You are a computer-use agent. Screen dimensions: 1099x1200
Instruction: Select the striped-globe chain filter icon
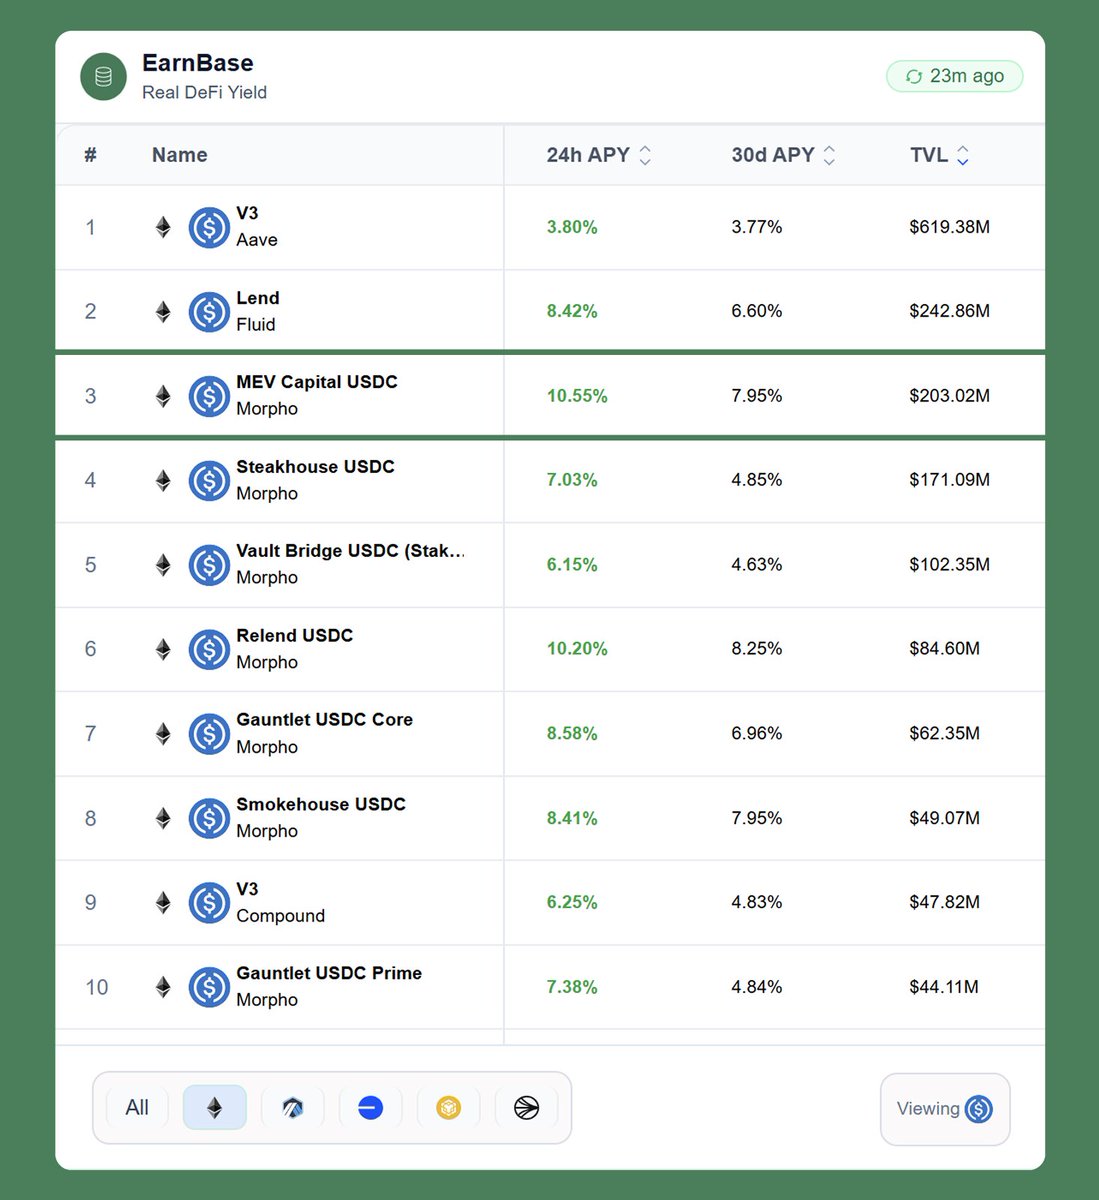click(526, 1108)
